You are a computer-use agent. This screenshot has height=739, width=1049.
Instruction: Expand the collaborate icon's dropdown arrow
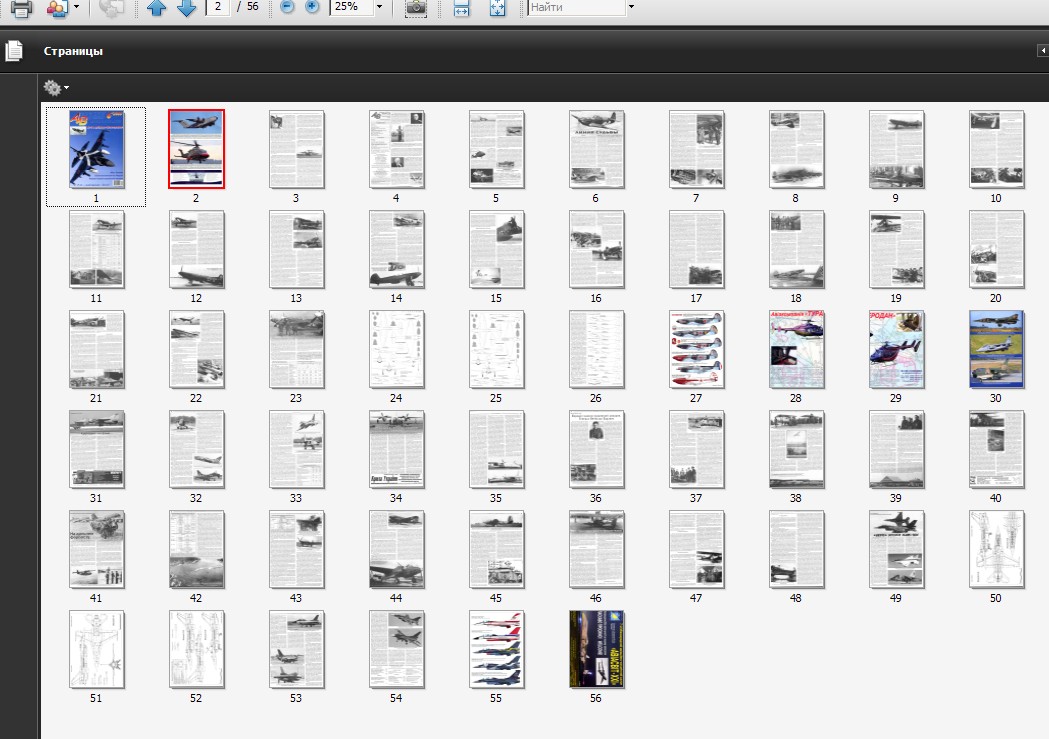tap(76, 7)
